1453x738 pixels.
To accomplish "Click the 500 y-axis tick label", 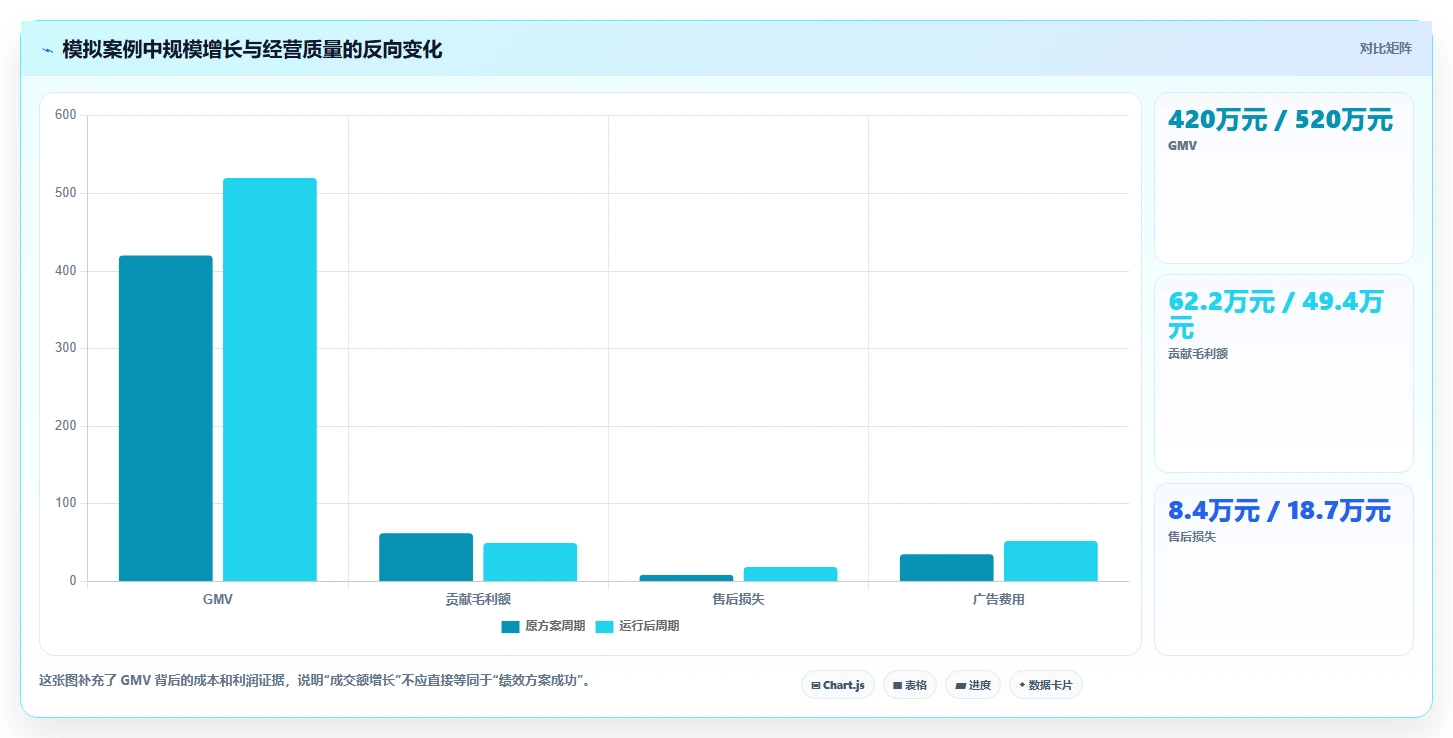I will pos(66,193).
